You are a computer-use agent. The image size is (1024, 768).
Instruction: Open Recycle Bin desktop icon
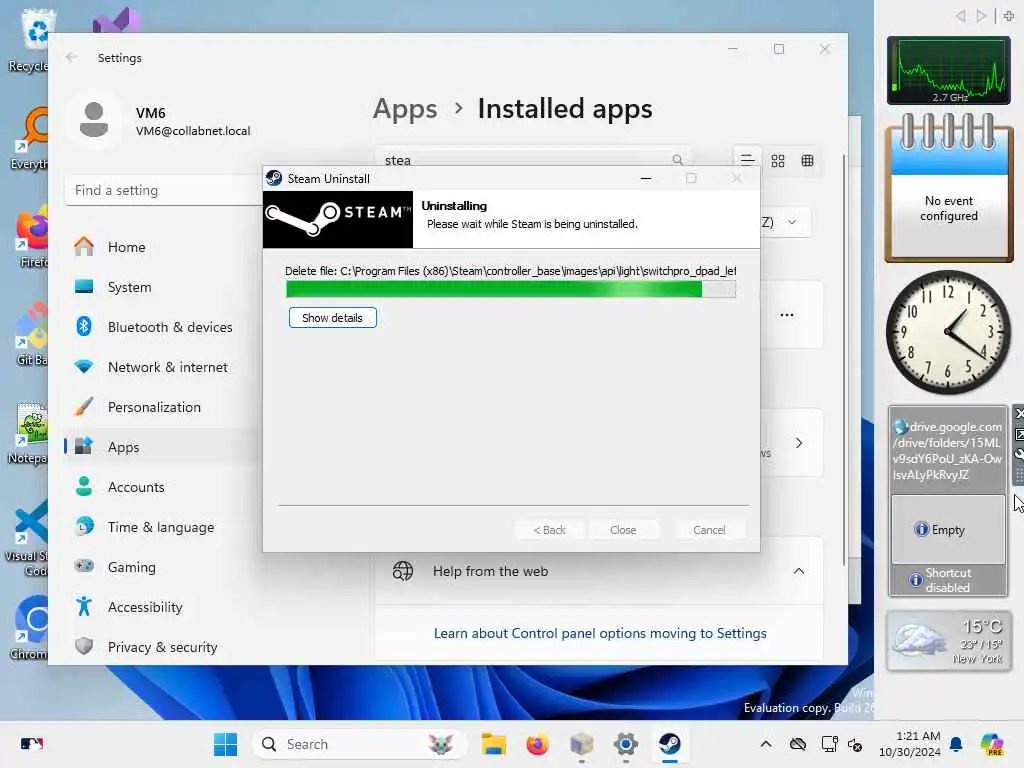point(30,39)
